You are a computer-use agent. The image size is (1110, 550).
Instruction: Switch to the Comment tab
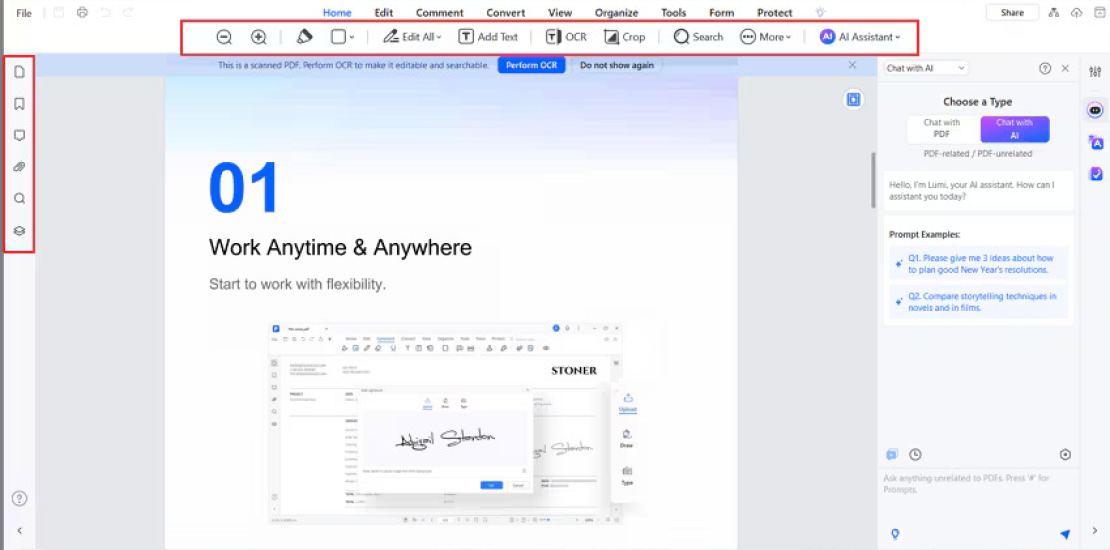[x=440, y=13]
